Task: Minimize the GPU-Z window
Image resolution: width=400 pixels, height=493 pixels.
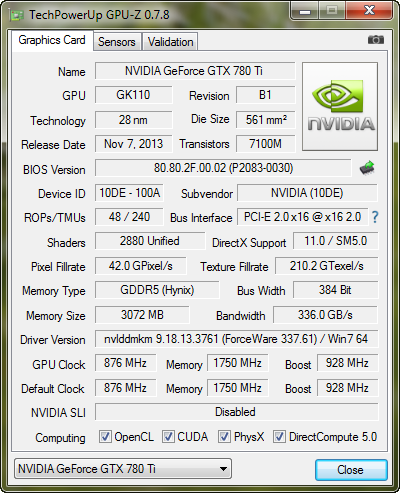Action: coord(304,11)
